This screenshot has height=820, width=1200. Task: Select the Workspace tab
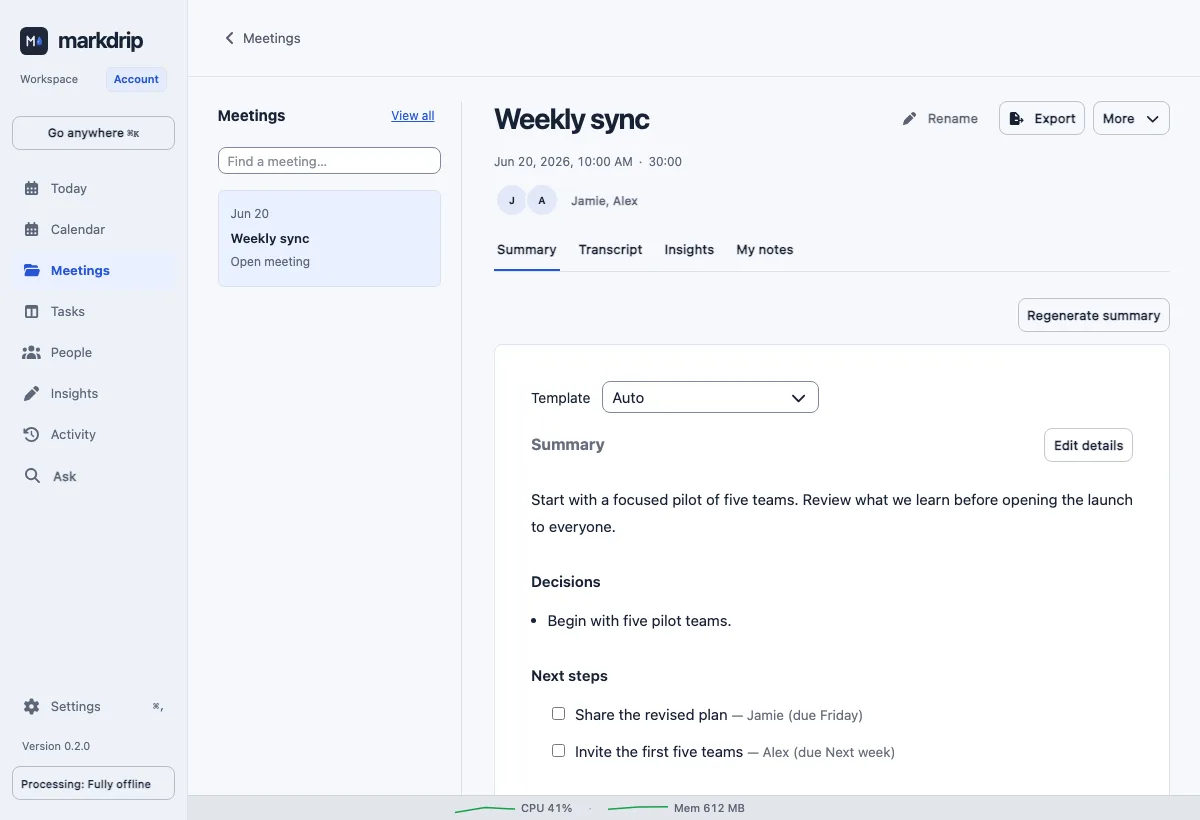49,79
